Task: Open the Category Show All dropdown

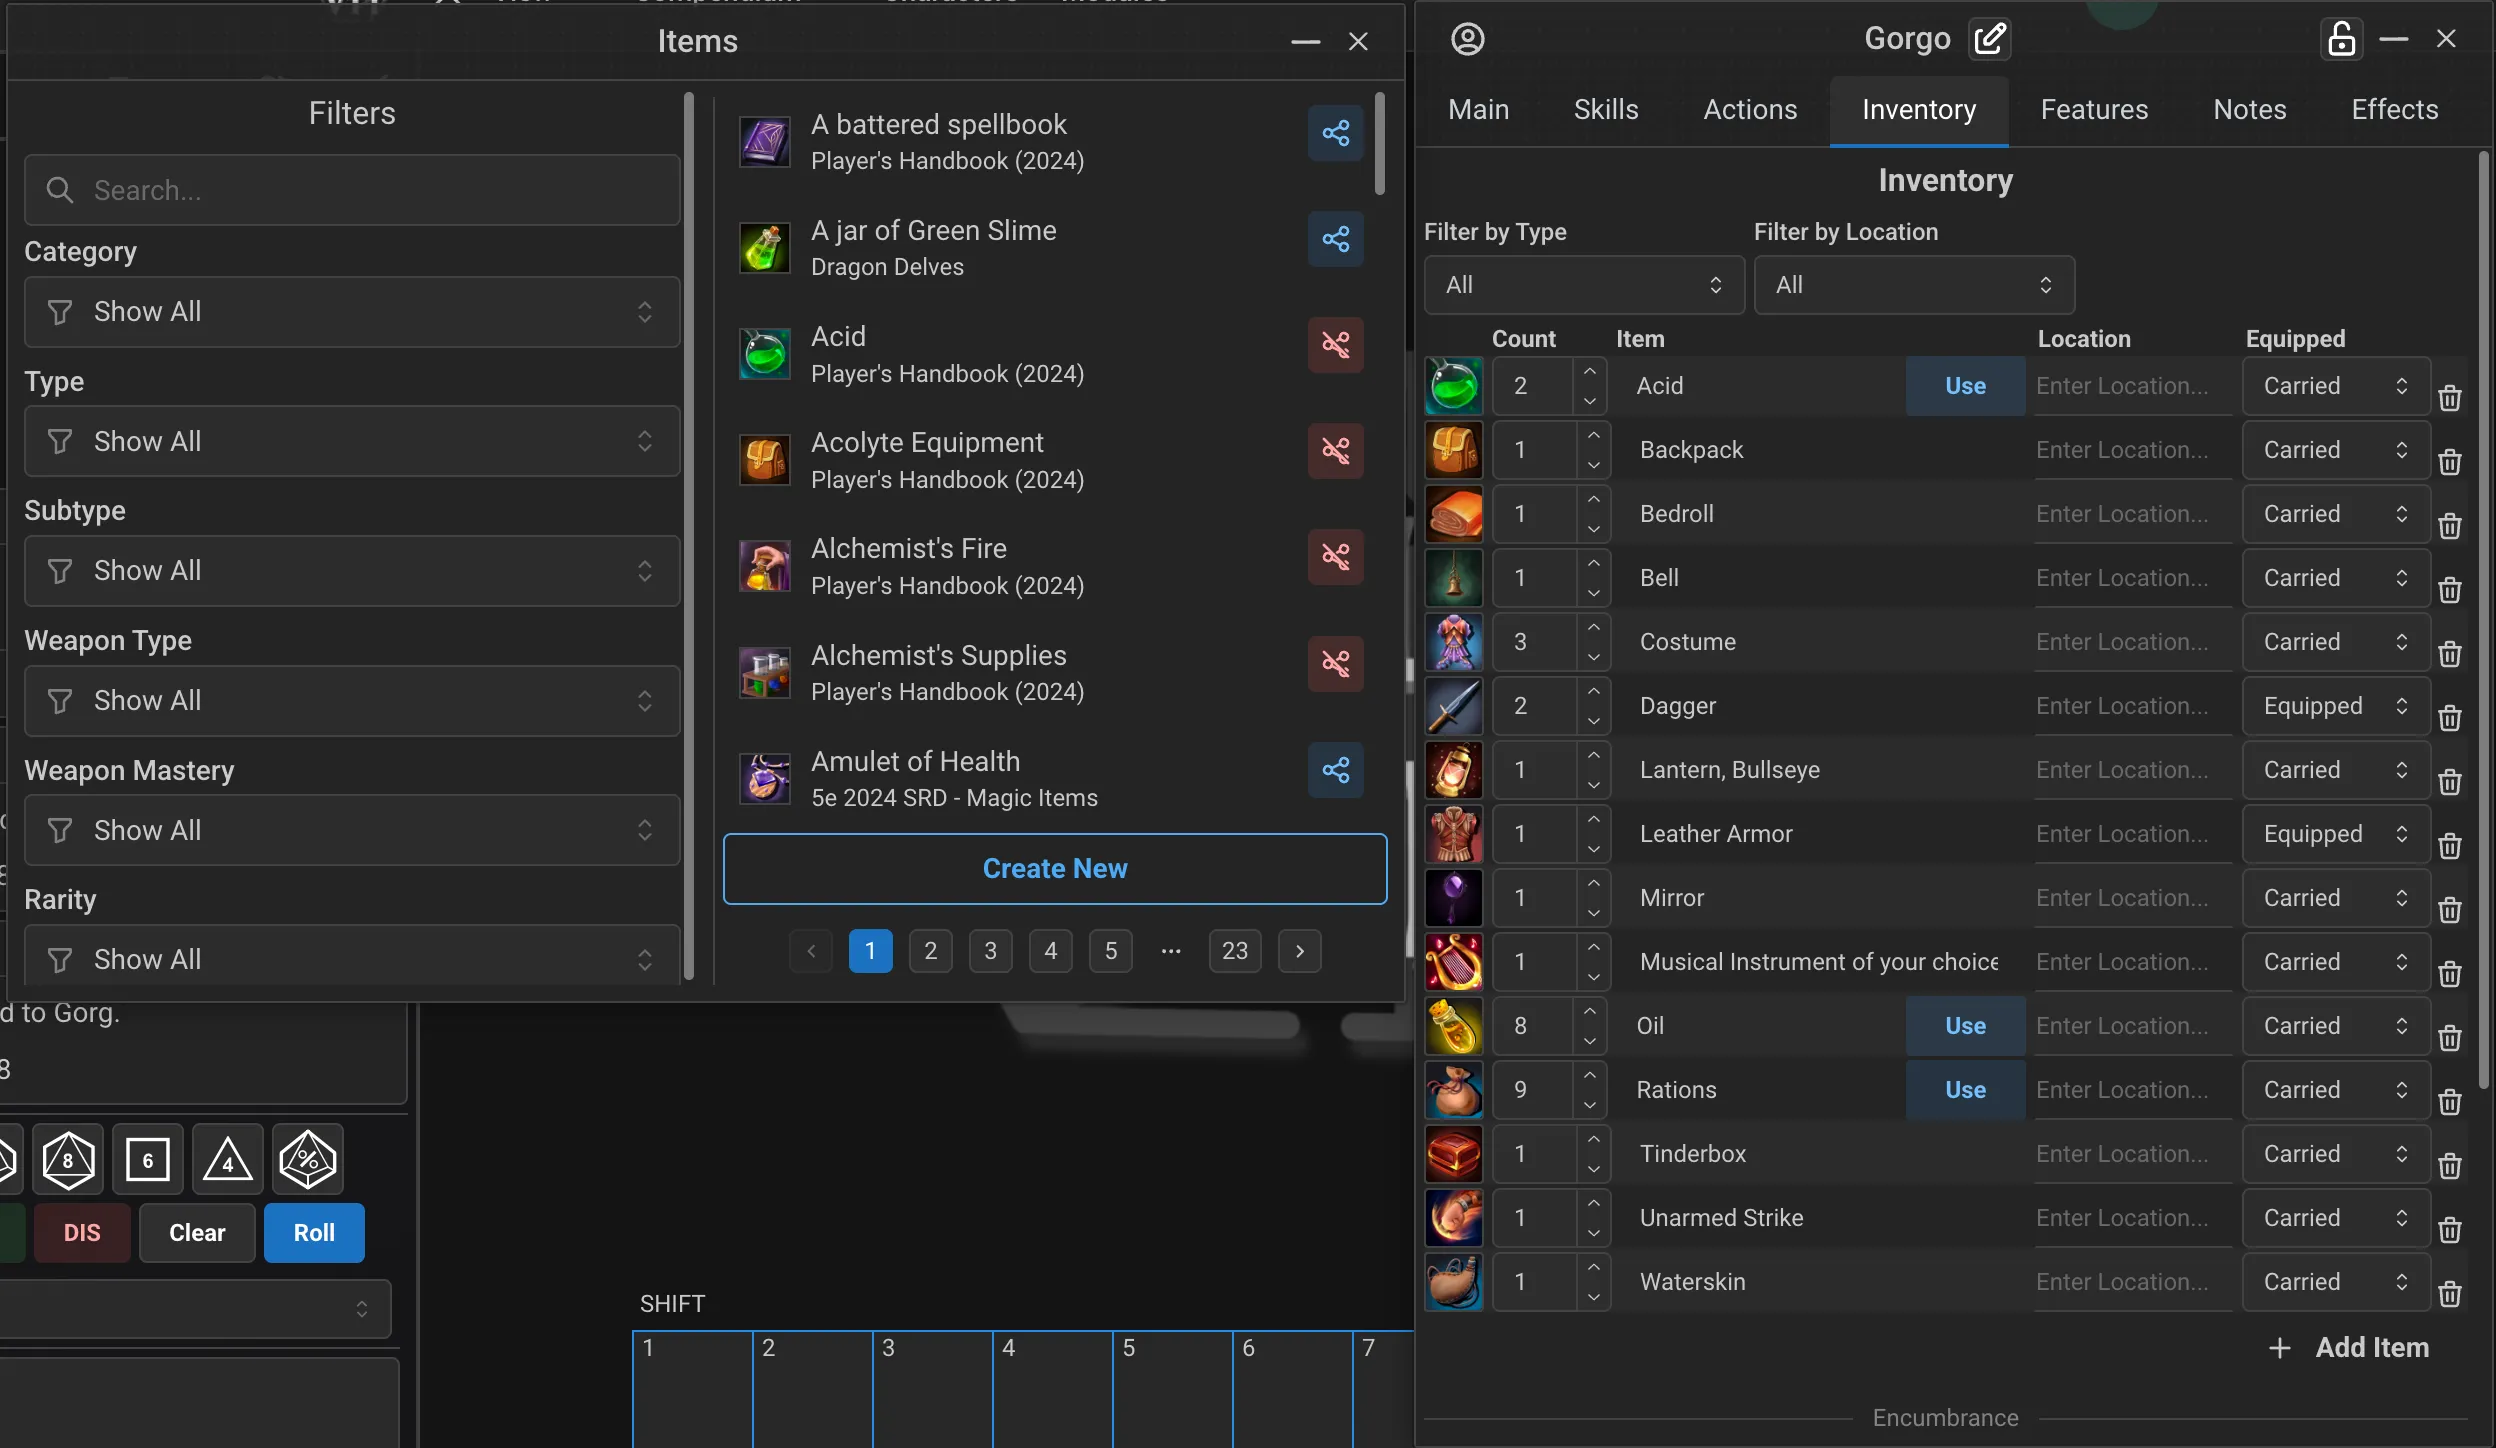Action: pos(352,312)
